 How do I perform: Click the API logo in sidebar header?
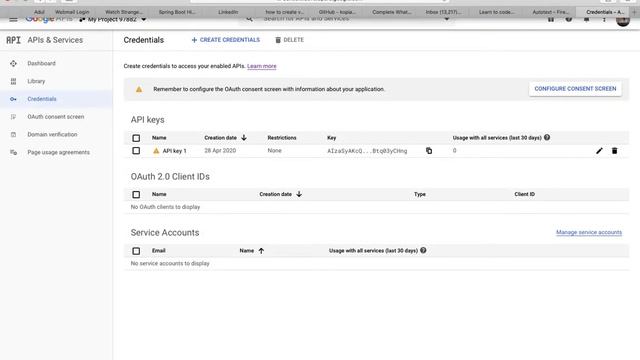tap(13, 40)
